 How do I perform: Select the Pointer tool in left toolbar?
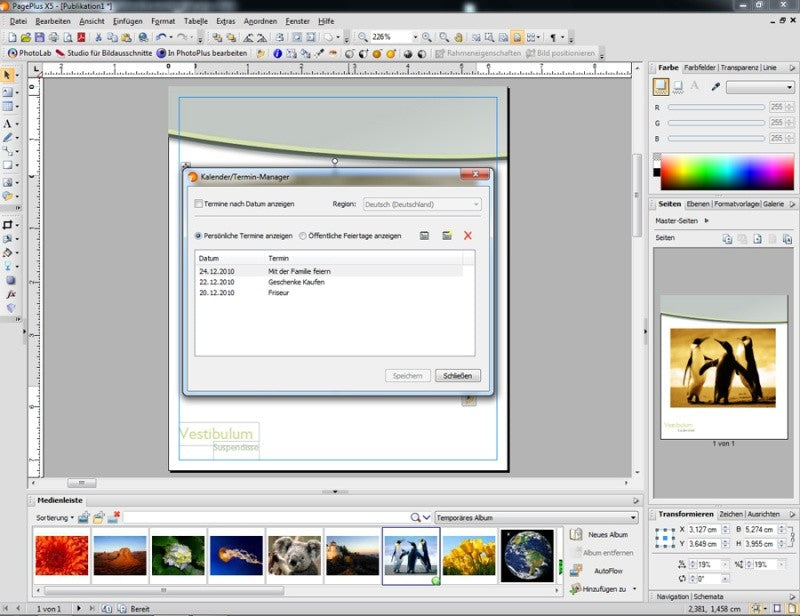point(7,75)
